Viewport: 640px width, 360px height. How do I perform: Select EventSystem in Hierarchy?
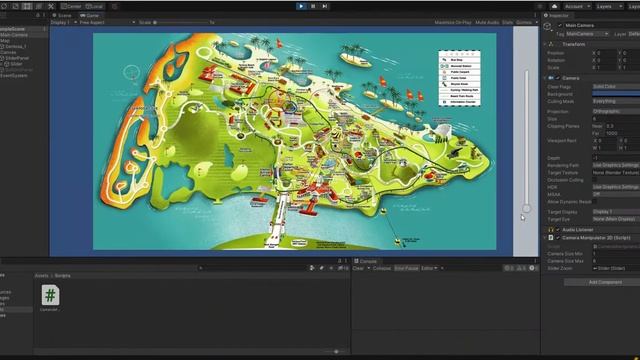coord(14,76)
